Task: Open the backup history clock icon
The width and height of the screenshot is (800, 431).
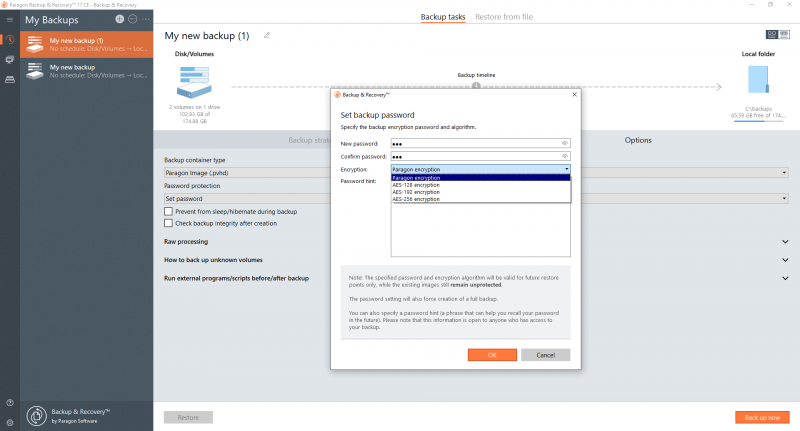Action: click(x=10, y=40)
